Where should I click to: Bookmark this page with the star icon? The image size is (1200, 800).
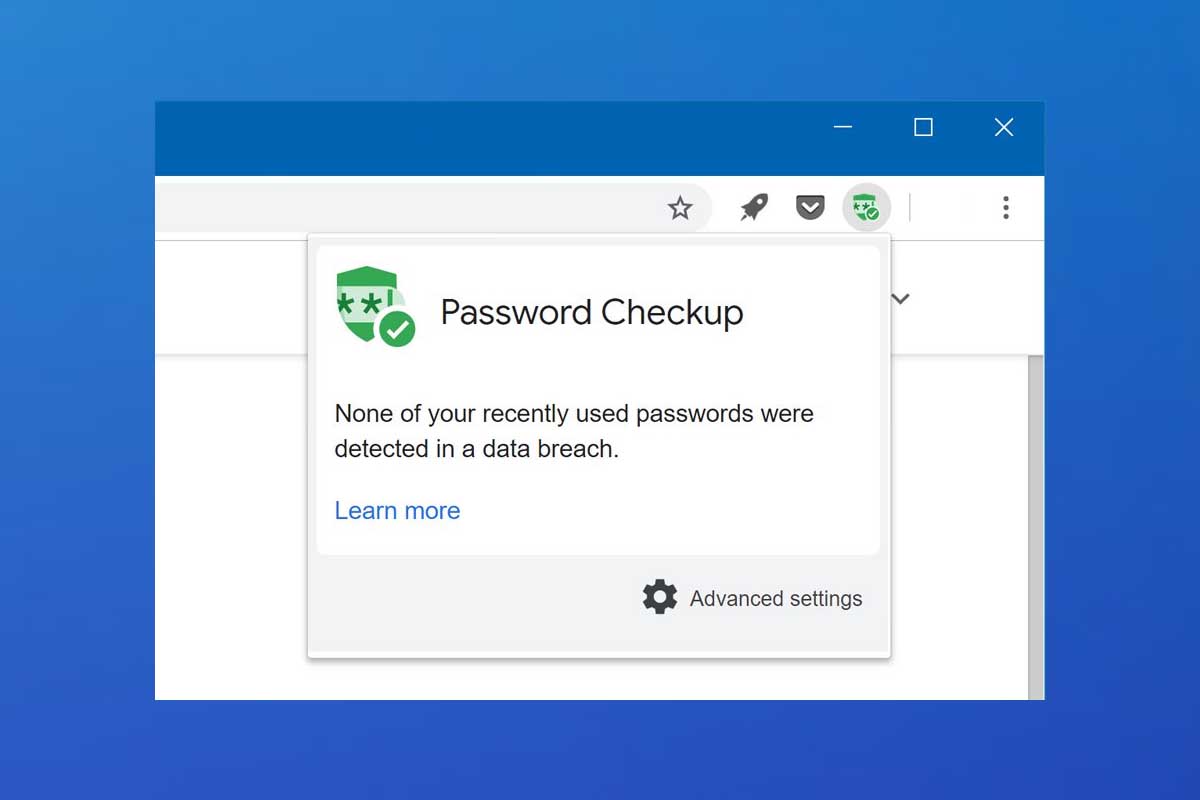coord(680,208)
